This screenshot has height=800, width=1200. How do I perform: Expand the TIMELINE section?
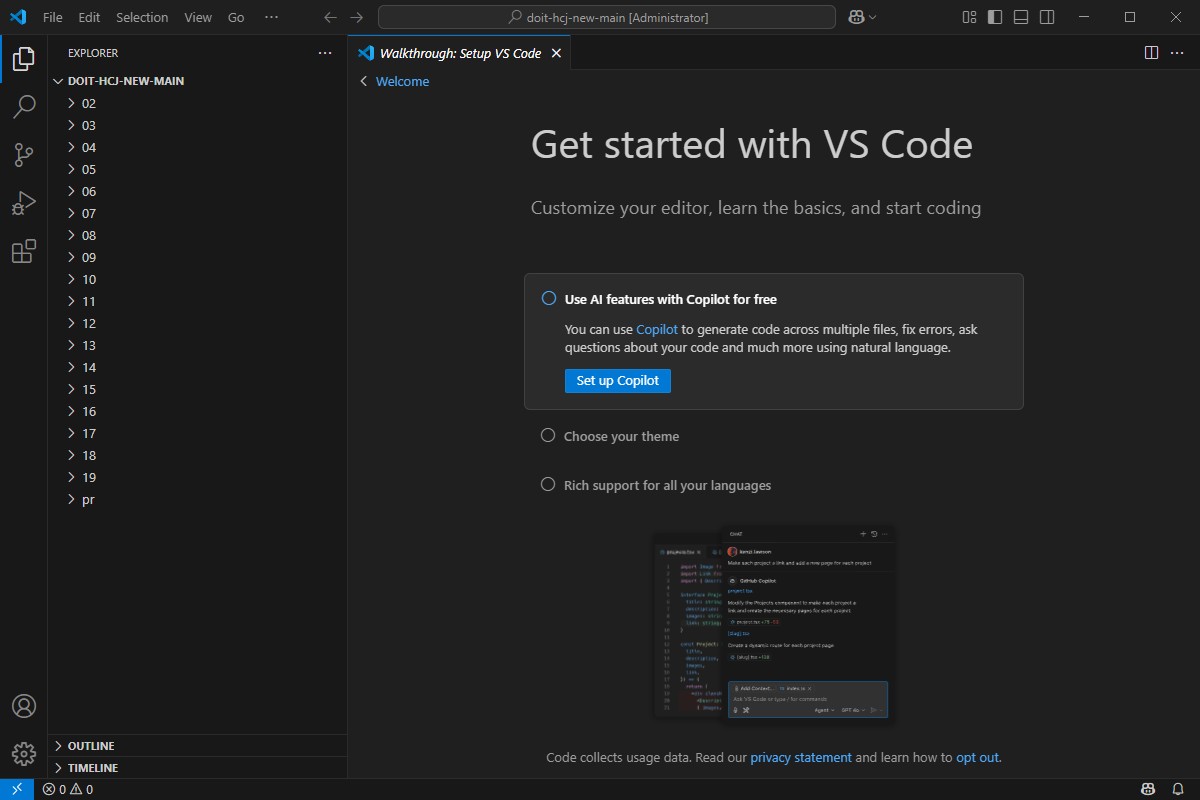tap(197, 768)
